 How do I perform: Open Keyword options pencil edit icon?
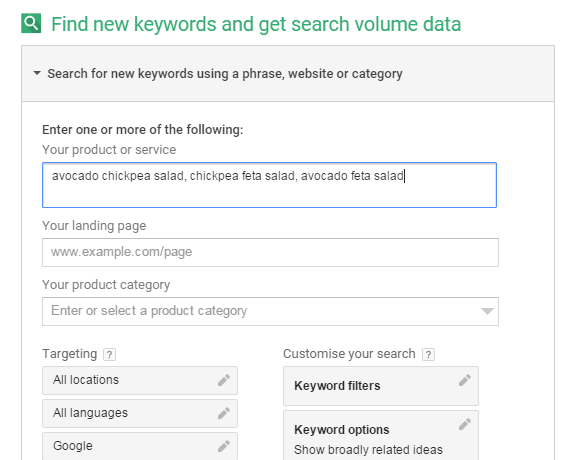465,424
